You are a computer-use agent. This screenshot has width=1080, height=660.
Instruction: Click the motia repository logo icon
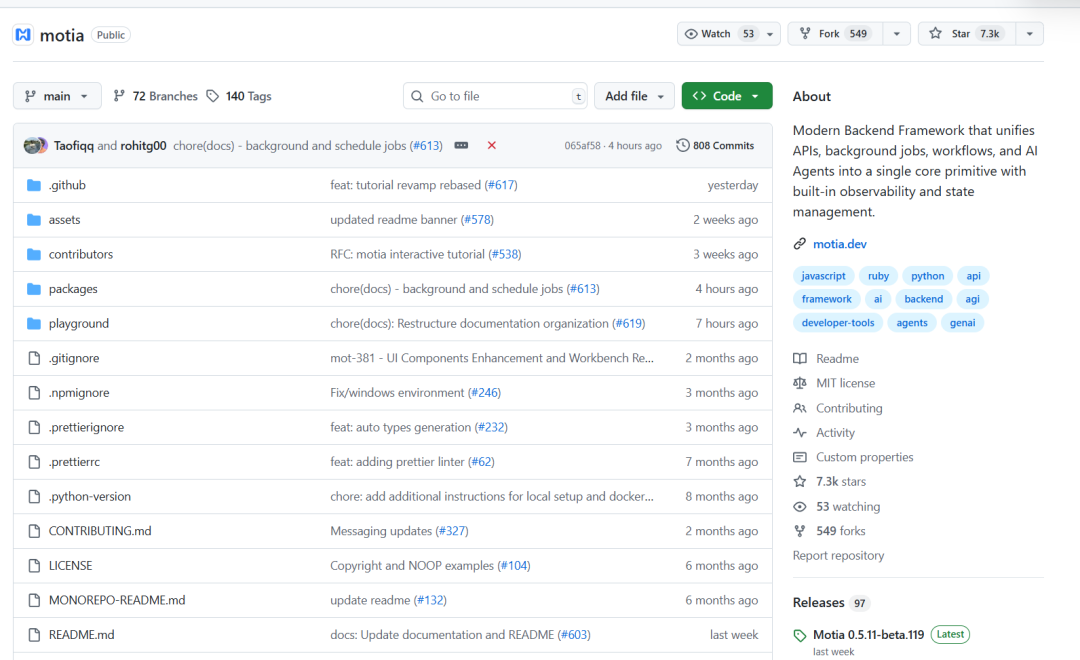pyautogui.click(x=23, y=34)
